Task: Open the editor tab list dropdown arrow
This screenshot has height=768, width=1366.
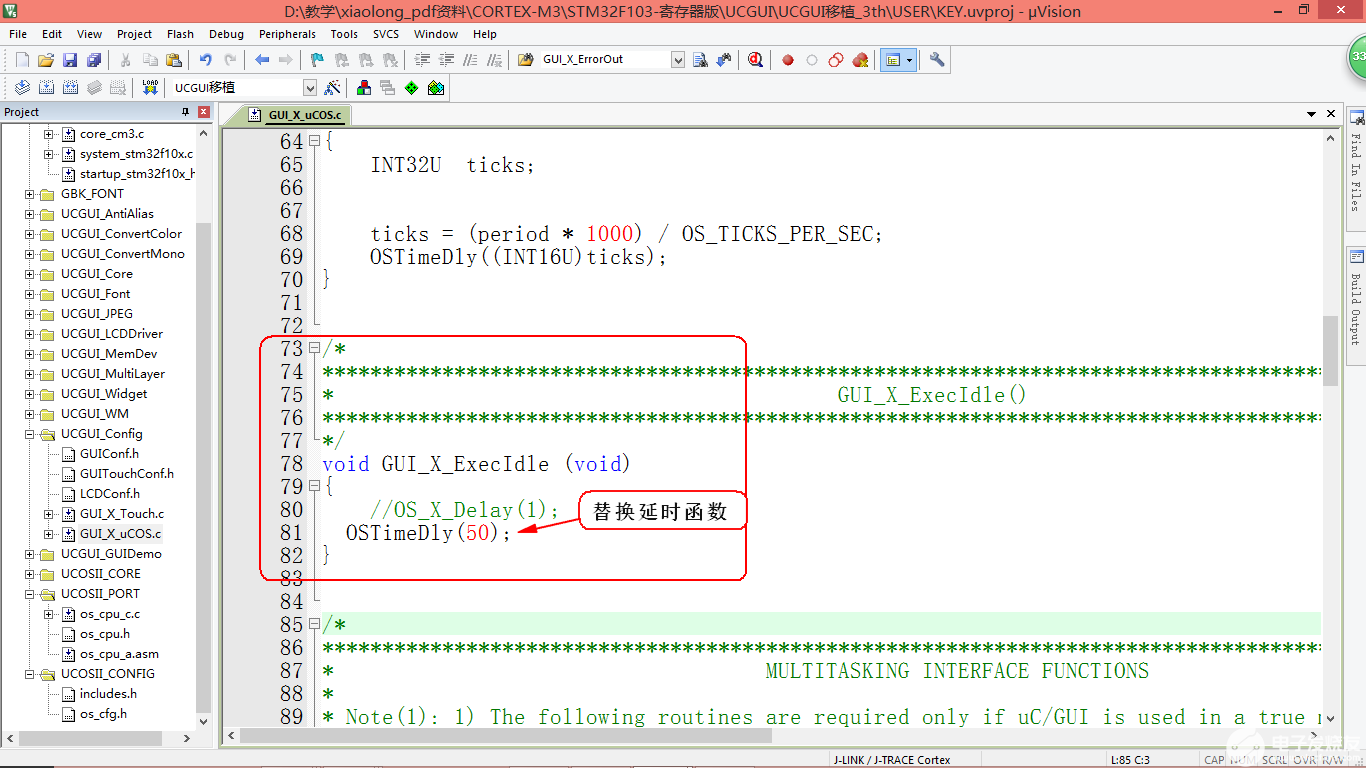Action: tap(1312, 114)
